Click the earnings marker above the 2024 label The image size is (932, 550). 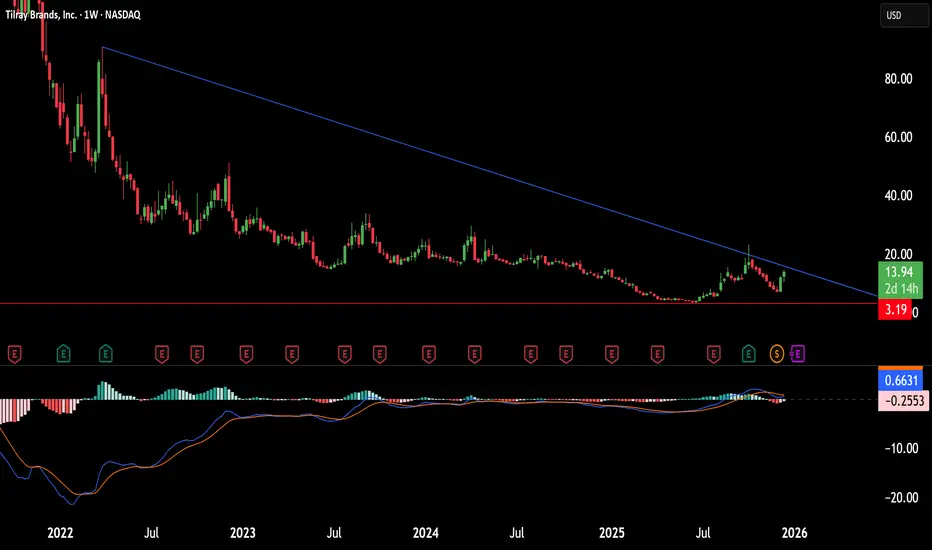click(429, 354)
